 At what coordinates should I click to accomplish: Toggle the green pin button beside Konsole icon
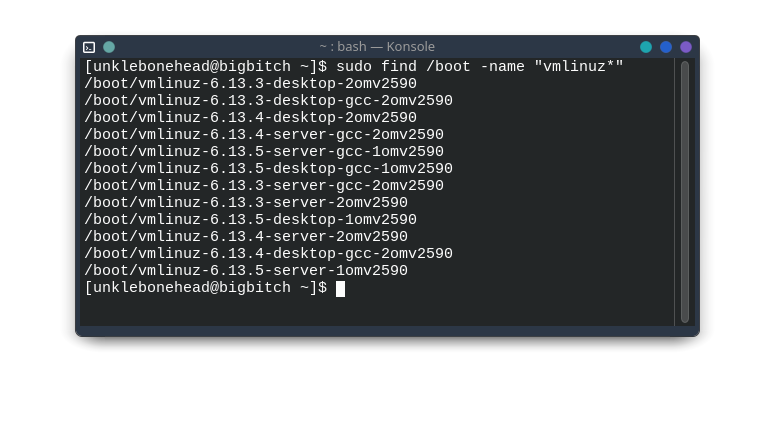109,47
